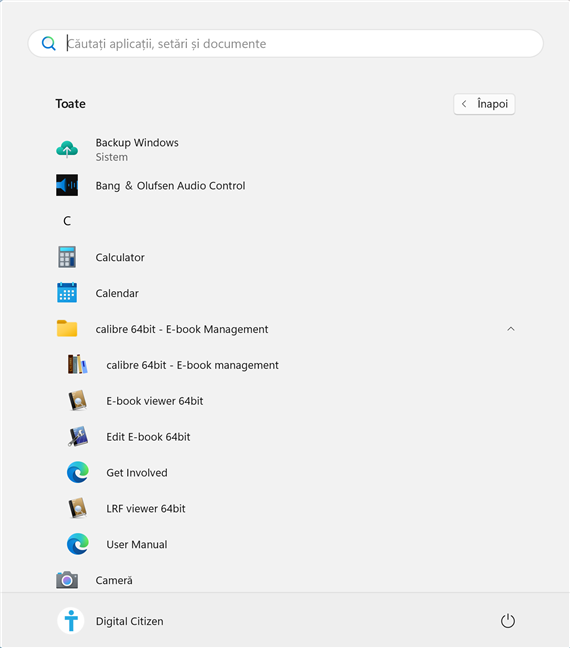The image size is (570, 648).
Task: Launch calibre E-book management bookshelf icon
Action: point(78,364)
